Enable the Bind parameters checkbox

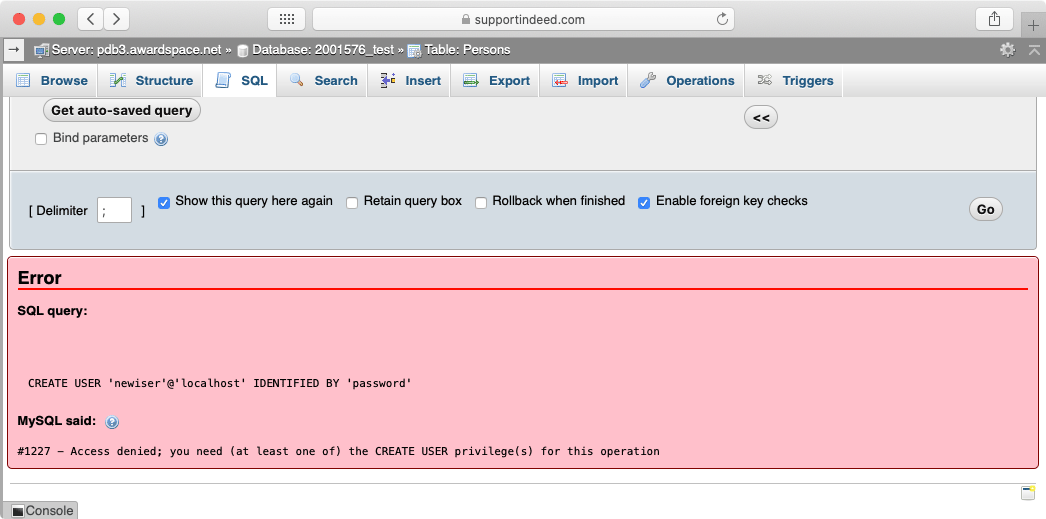(x=42, y=139)
